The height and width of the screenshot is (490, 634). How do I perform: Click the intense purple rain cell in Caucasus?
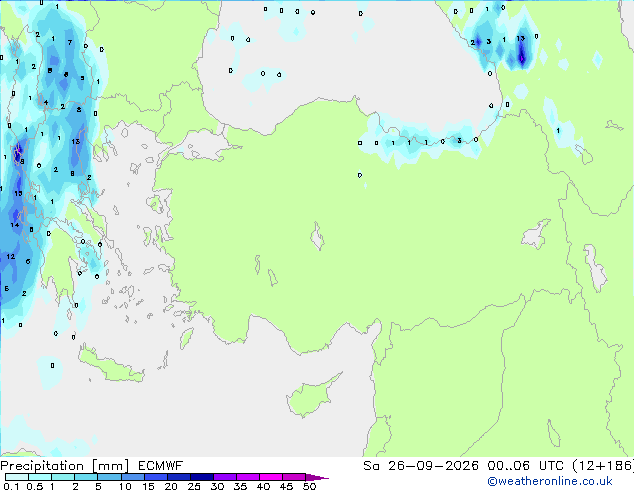pyautogui.click(x=522, y=55)
